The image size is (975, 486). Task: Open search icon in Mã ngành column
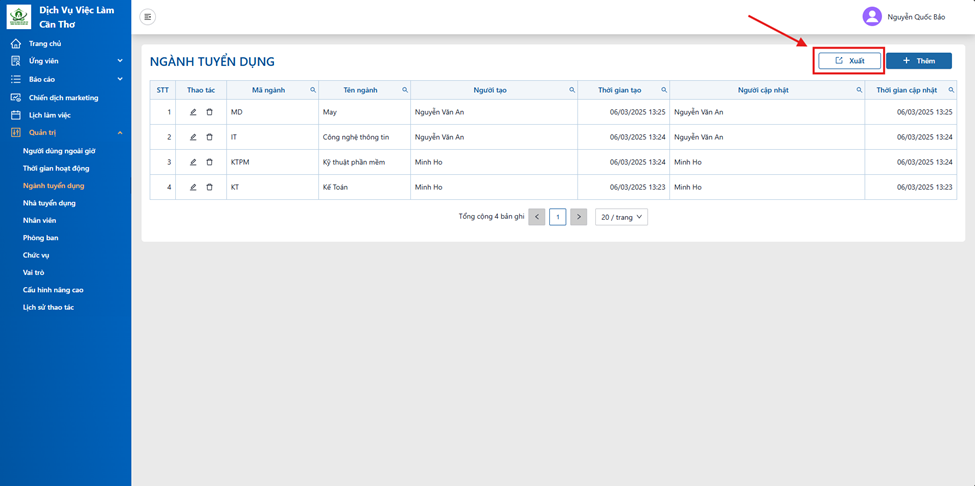pyautogui.click(x=313, y=90)
